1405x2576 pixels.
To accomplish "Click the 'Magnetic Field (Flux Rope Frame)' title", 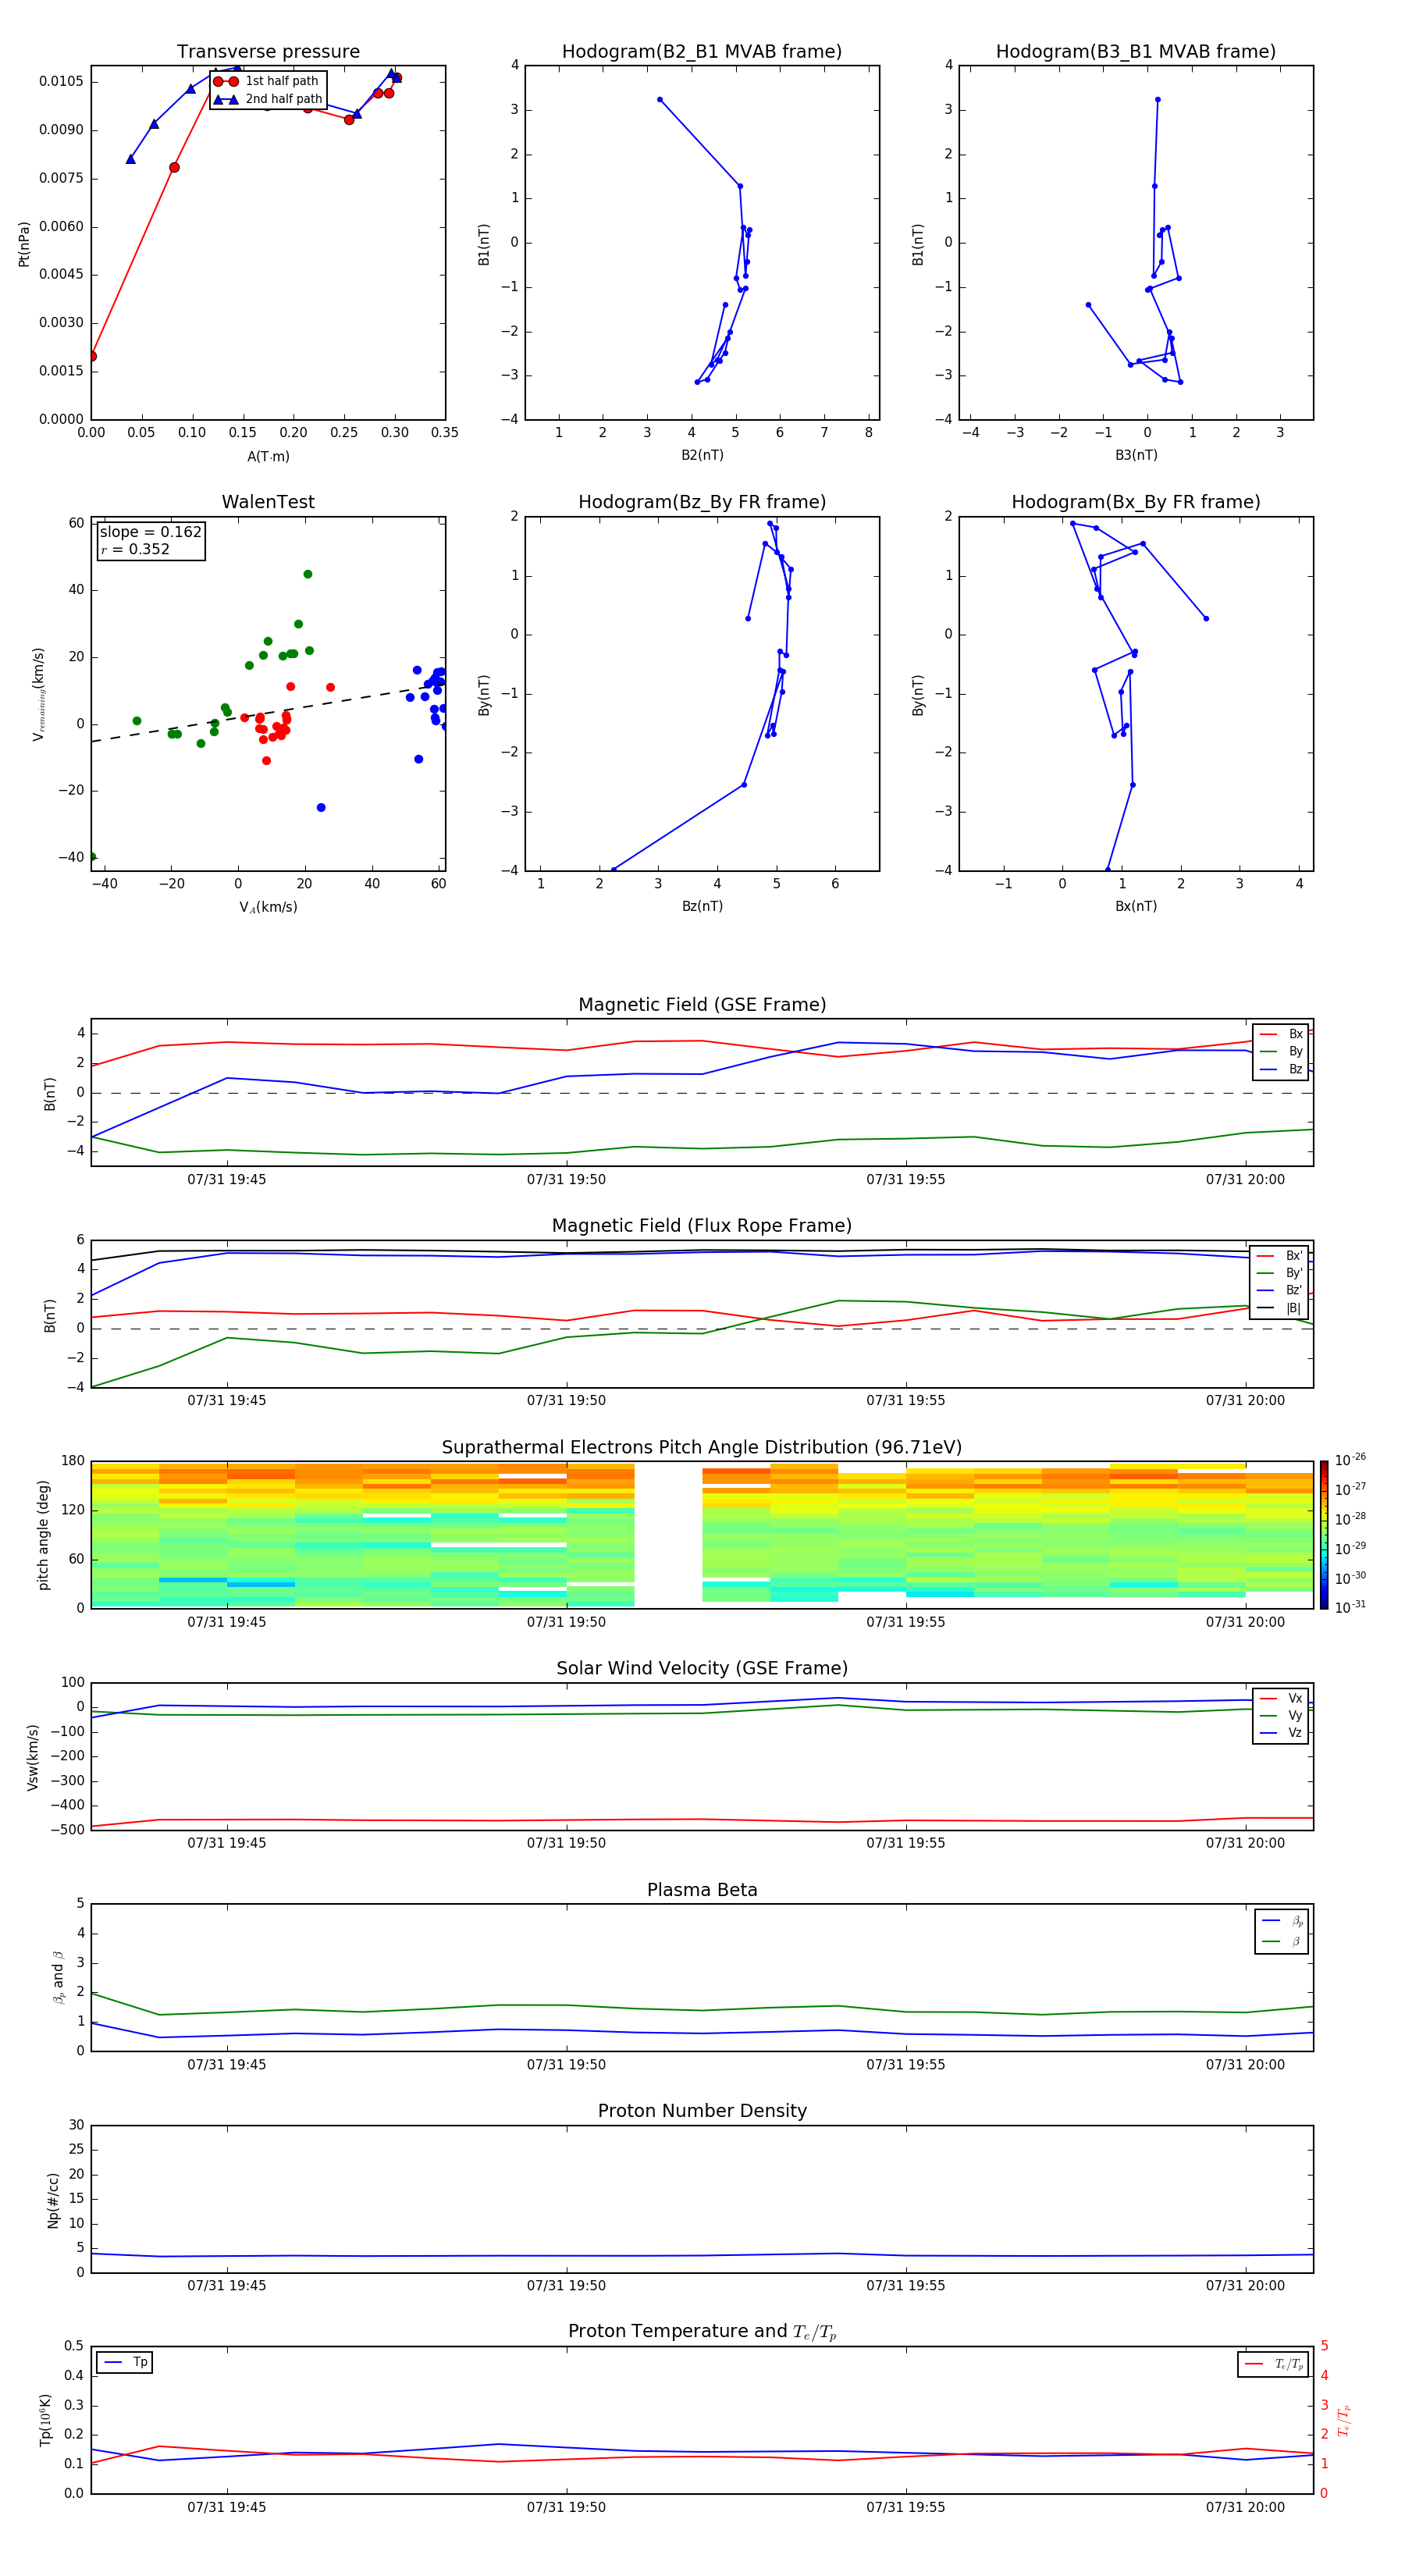I will [x=702, y=1226].
